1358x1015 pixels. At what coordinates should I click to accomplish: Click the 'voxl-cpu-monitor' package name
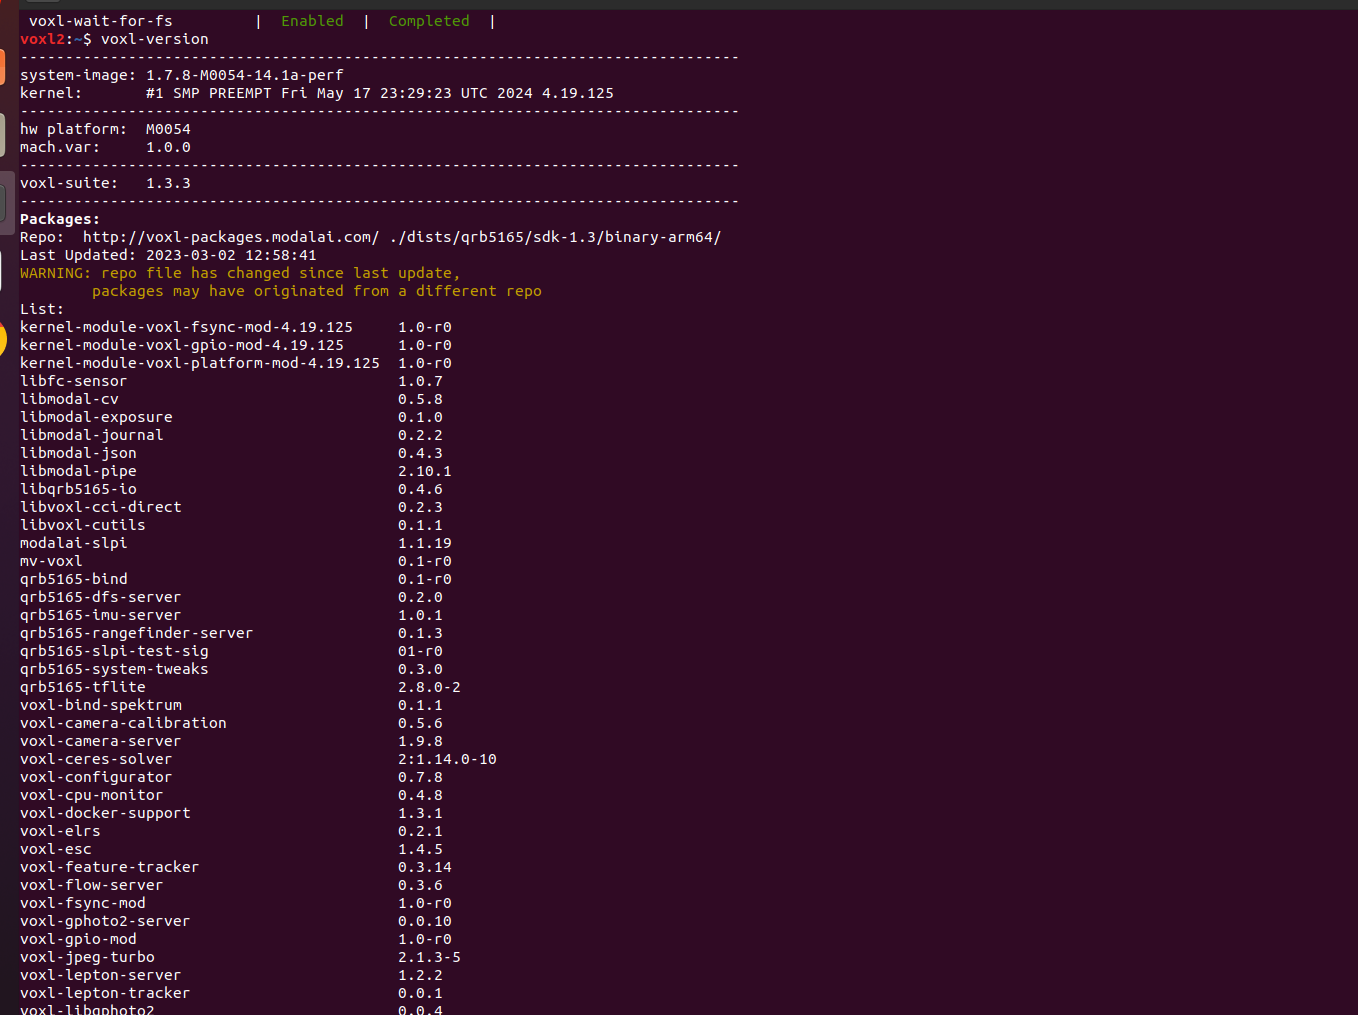click(92, 795)
